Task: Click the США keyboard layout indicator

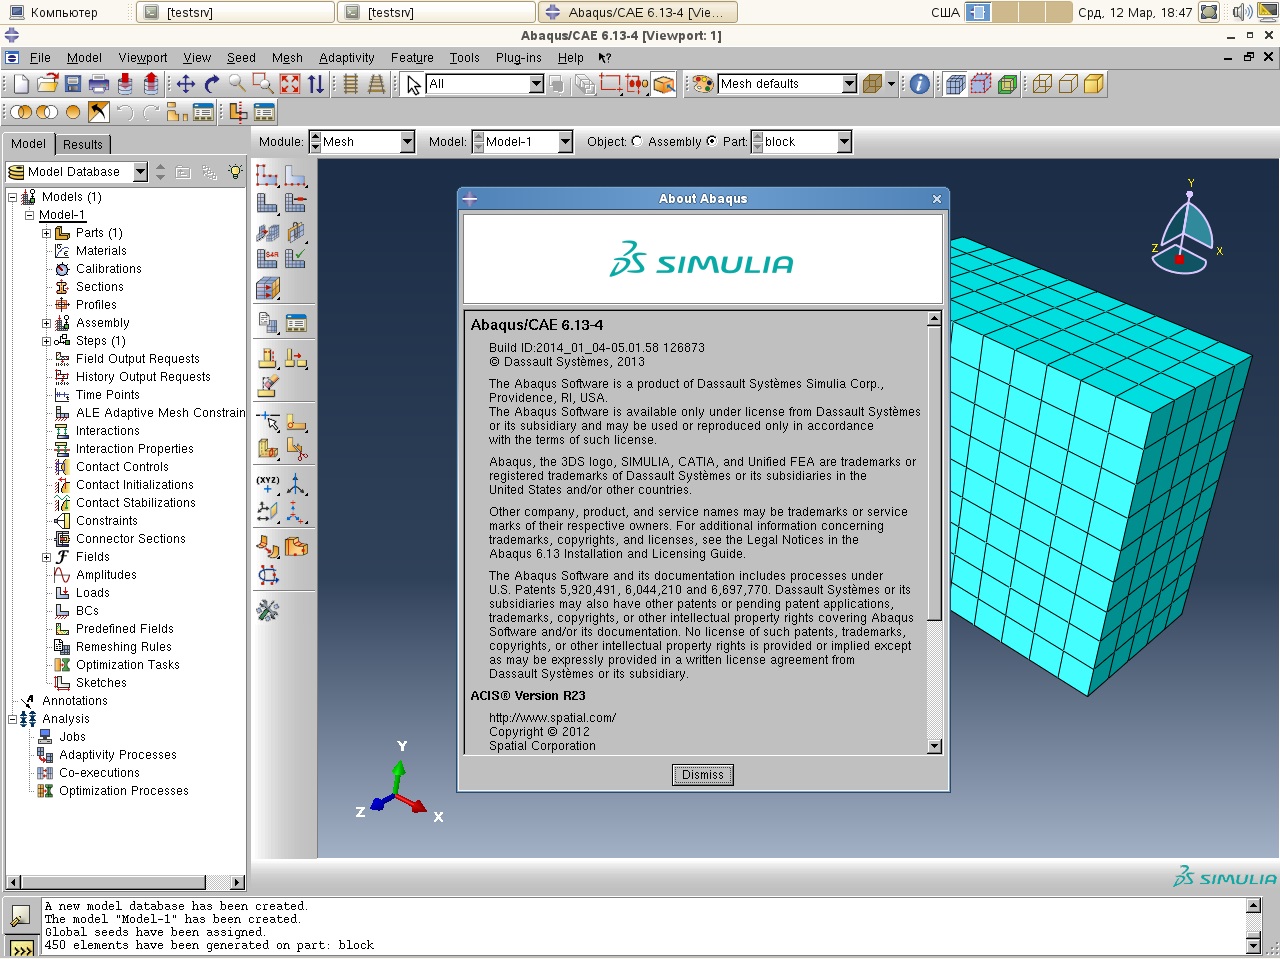Action: [x=945, y=12]
